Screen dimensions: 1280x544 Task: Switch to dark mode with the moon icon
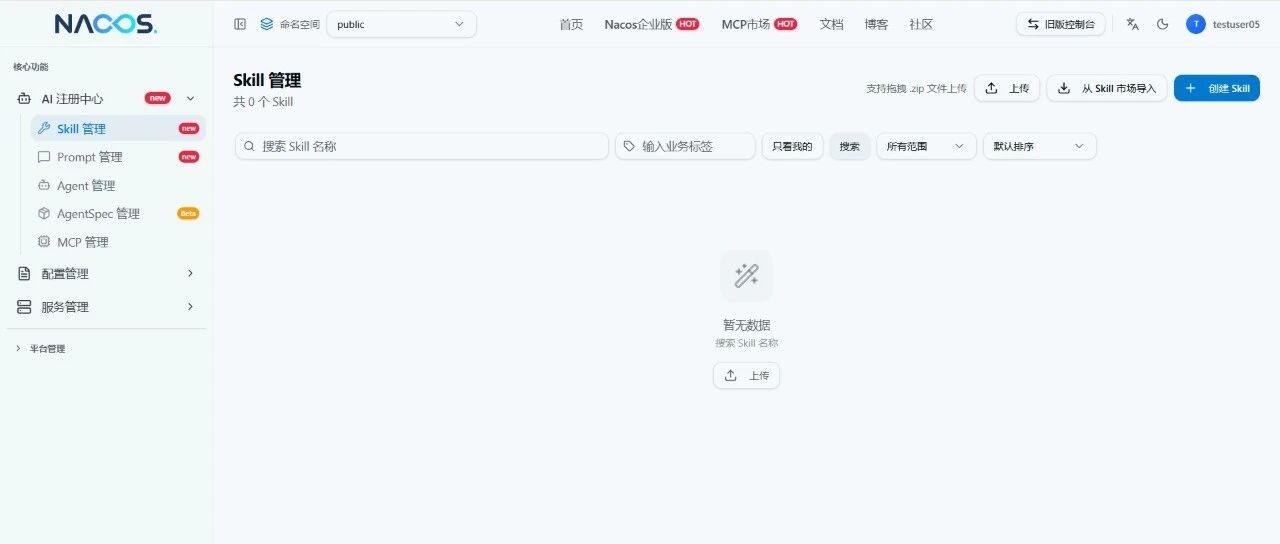(1162, 24)
